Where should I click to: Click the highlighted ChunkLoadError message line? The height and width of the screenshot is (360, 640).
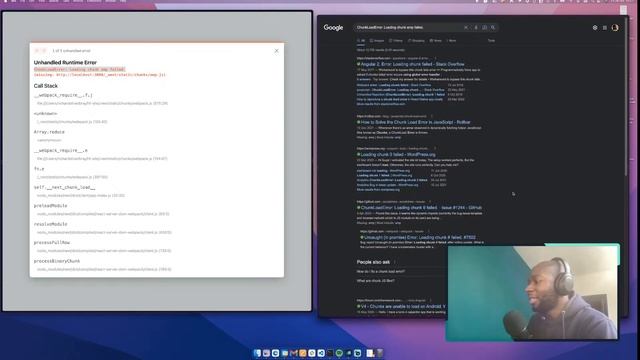pyautogui.click(x=80, y=69)
